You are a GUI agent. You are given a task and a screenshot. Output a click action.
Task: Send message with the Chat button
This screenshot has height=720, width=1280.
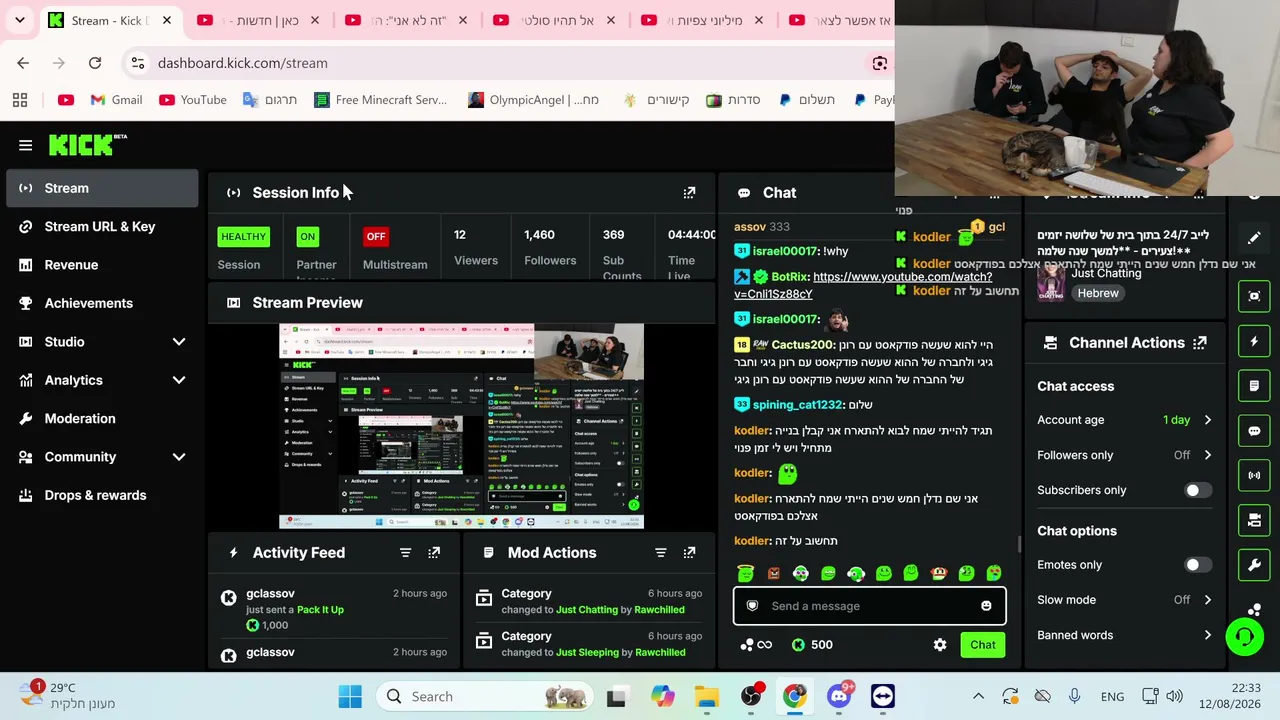(983, 645)
